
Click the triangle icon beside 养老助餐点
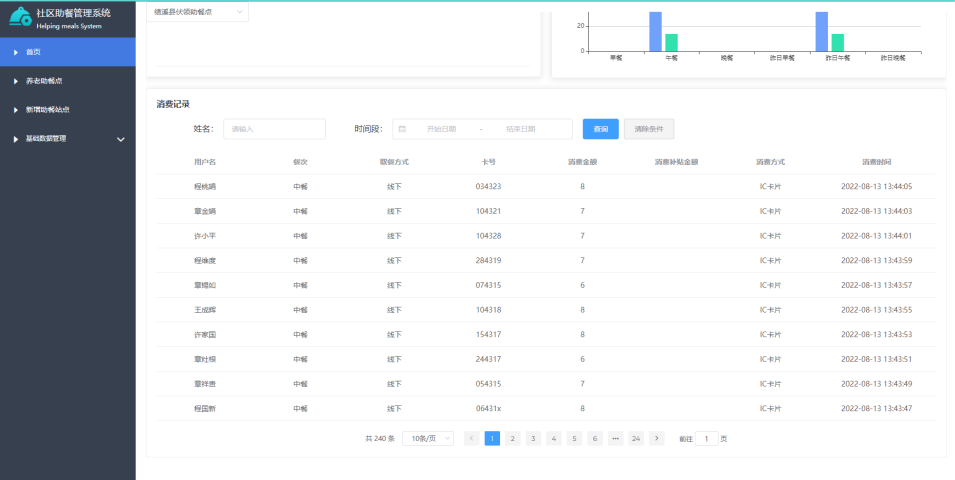click(16, 81)
